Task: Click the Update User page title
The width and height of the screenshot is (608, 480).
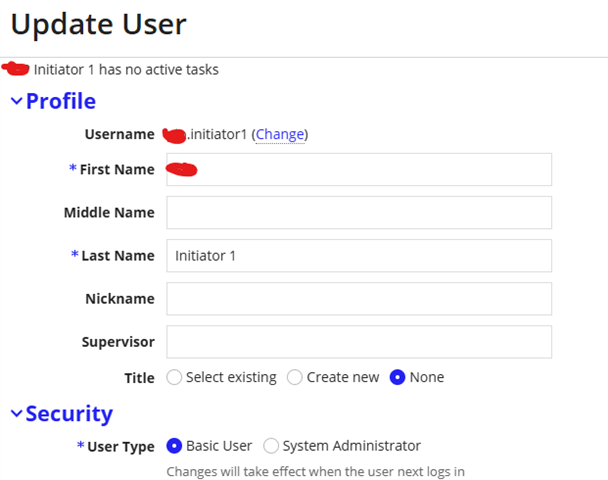Action: (x=98, y=24)
